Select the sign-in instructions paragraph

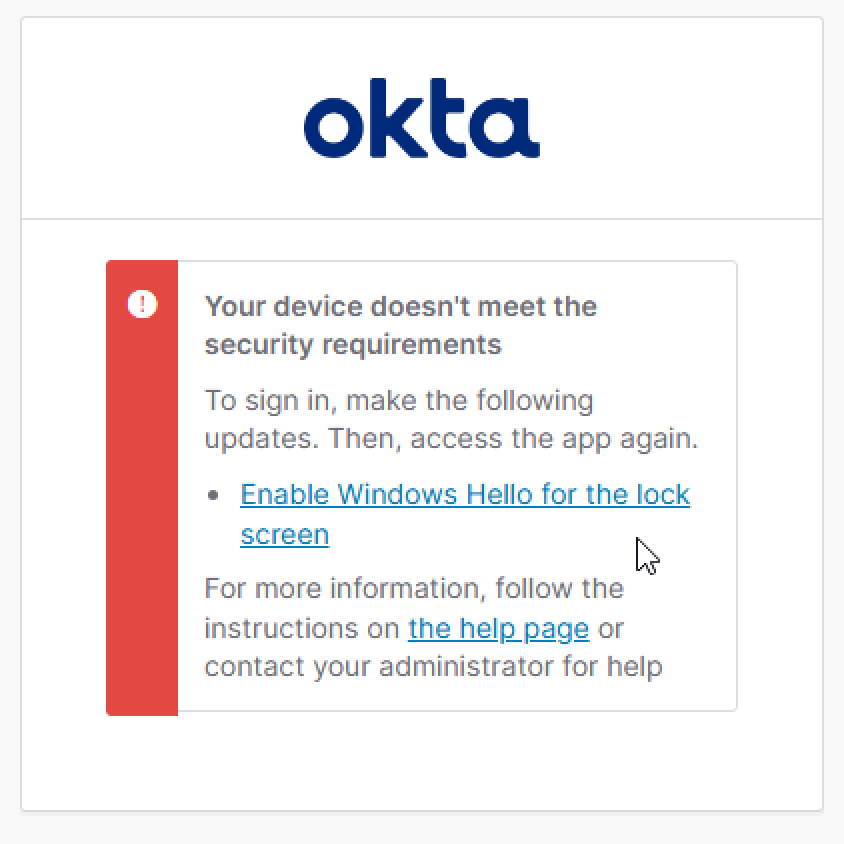[450, 419]
